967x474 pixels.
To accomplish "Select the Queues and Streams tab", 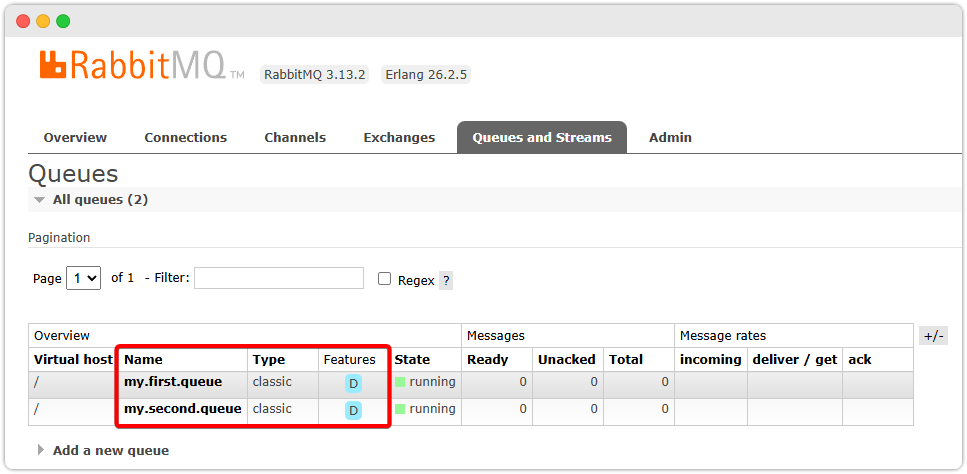I will coord(542,137).
